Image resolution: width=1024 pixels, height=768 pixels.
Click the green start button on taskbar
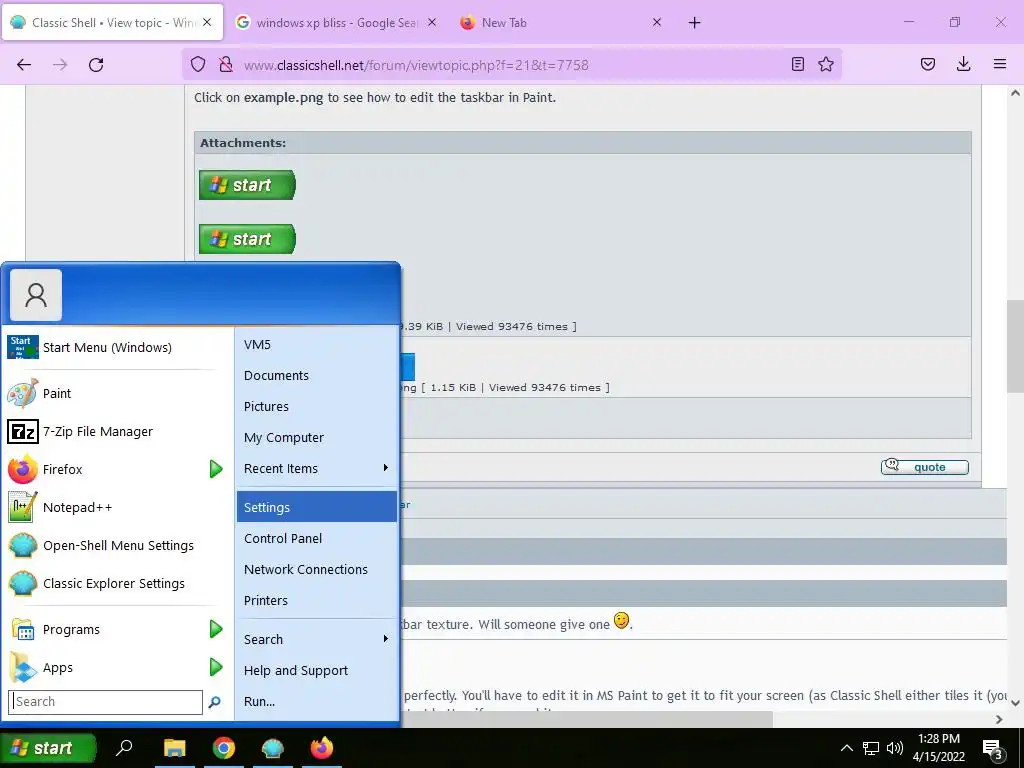click(48, 748)
